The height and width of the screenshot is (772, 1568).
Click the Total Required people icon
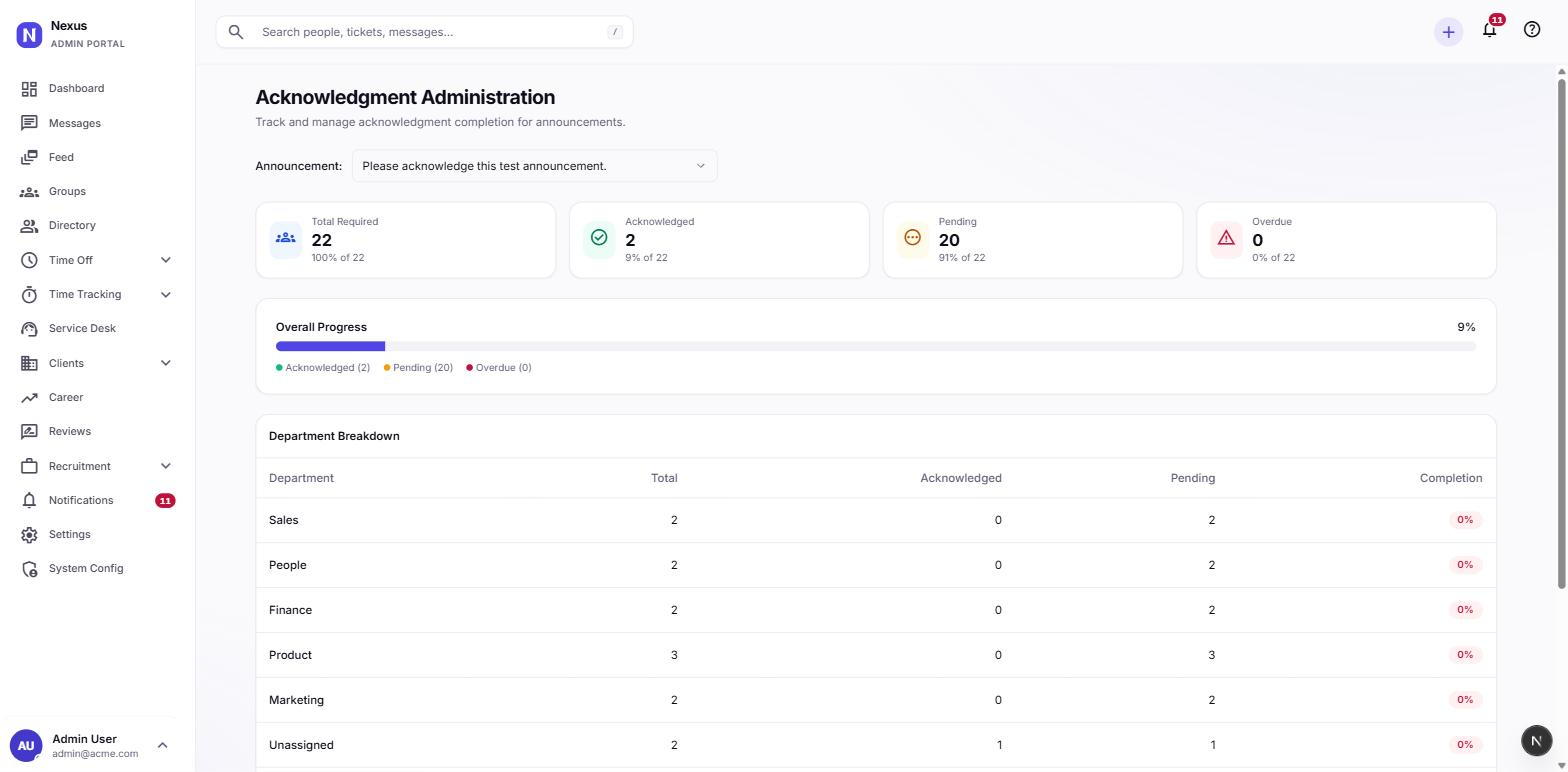[286, 238]
